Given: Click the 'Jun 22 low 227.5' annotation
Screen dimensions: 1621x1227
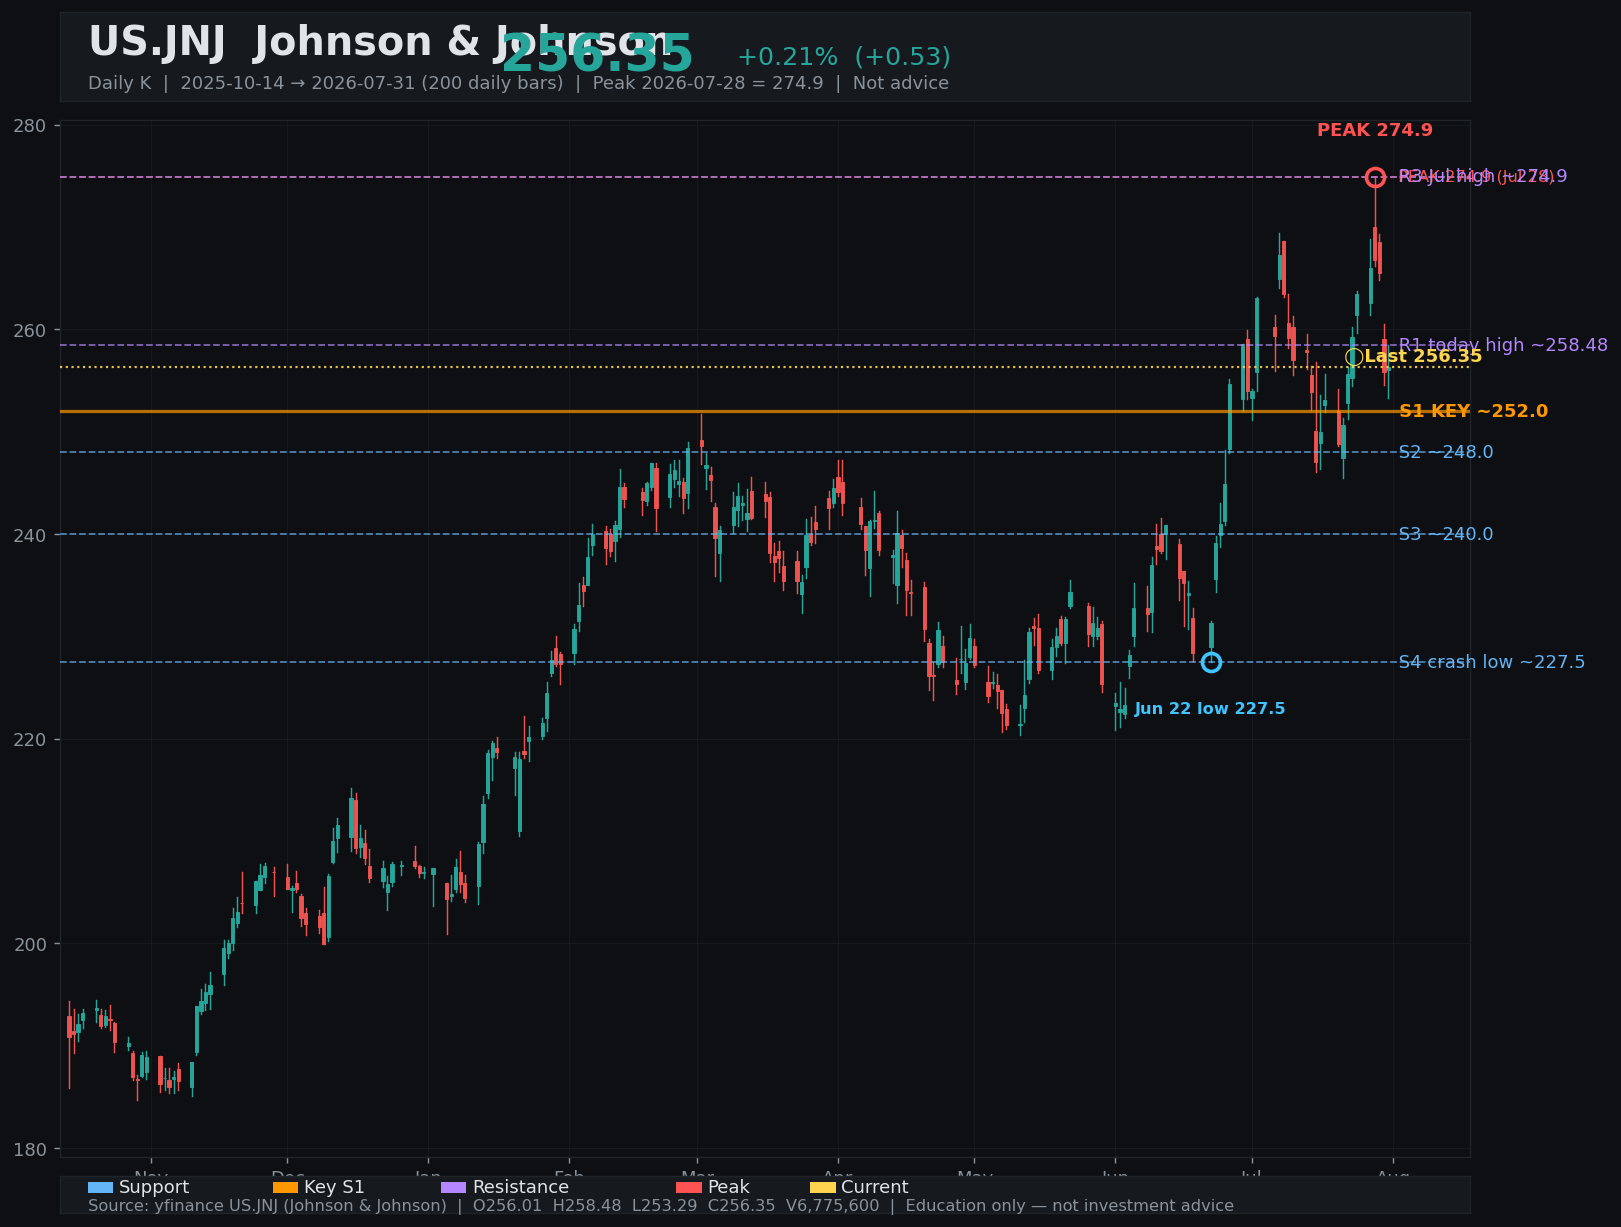Looking at the screenshot, I should pos(1210,709).
